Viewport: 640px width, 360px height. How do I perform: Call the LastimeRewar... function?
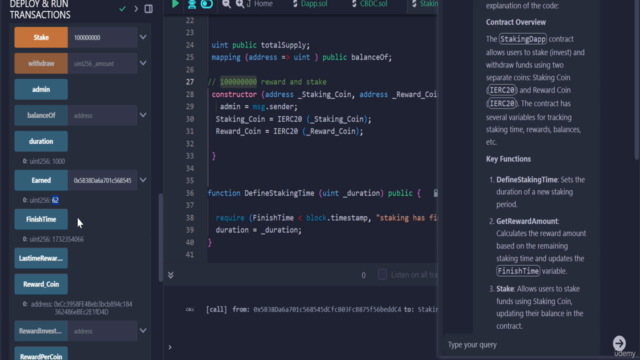point(41,258)
